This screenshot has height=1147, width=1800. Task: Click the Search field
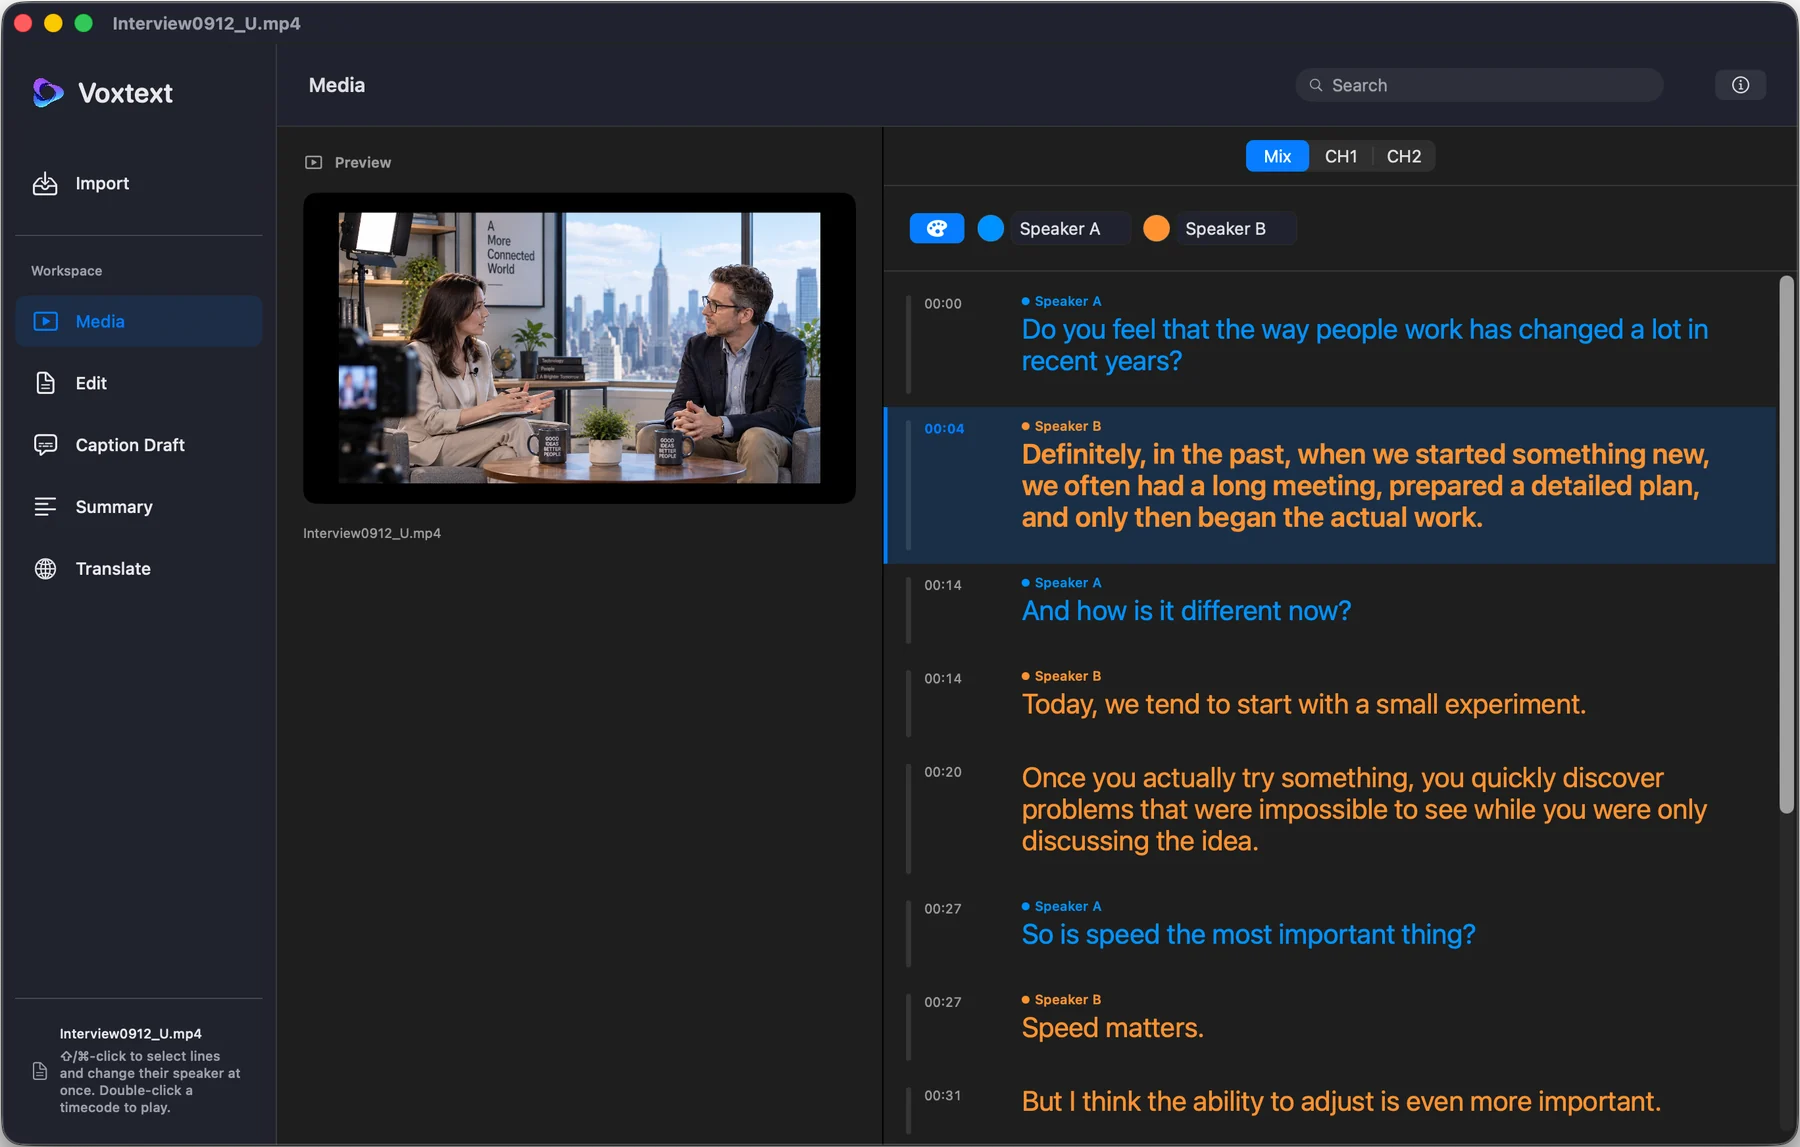point(1479,85)
